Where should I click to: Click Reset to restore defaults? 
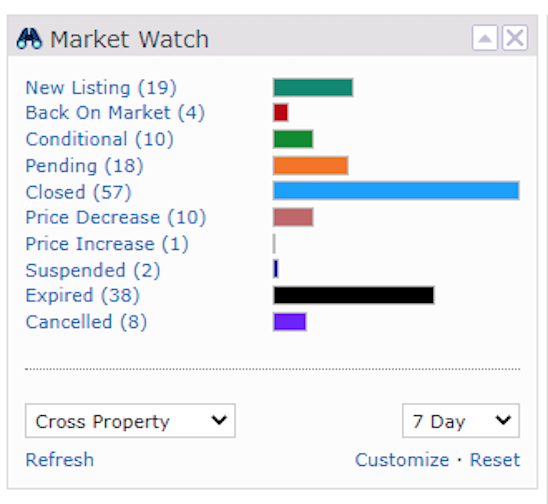point(495,460)
